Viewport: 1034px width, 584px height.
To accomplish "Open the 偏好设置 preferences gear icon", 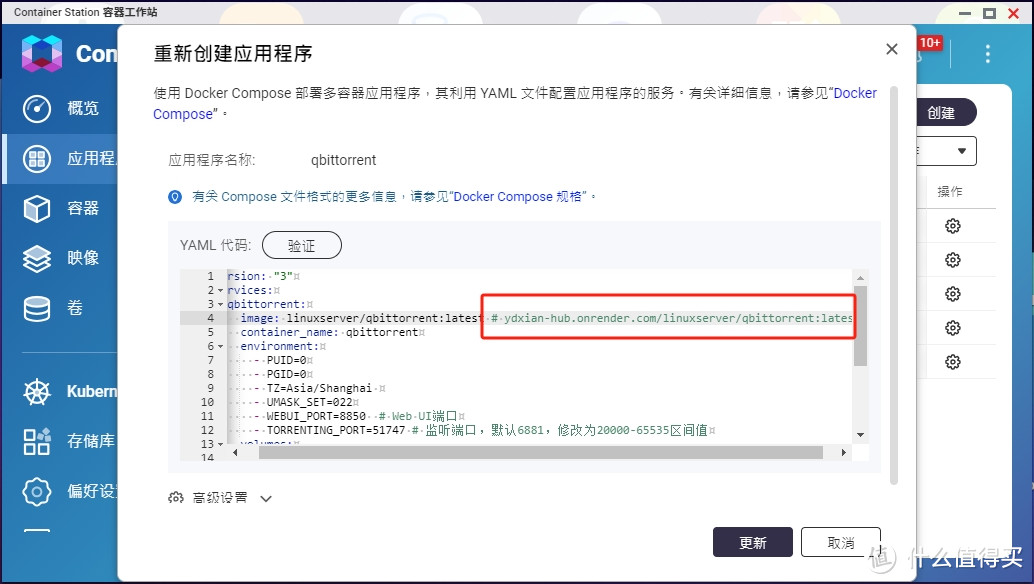I will pos(36,491).
